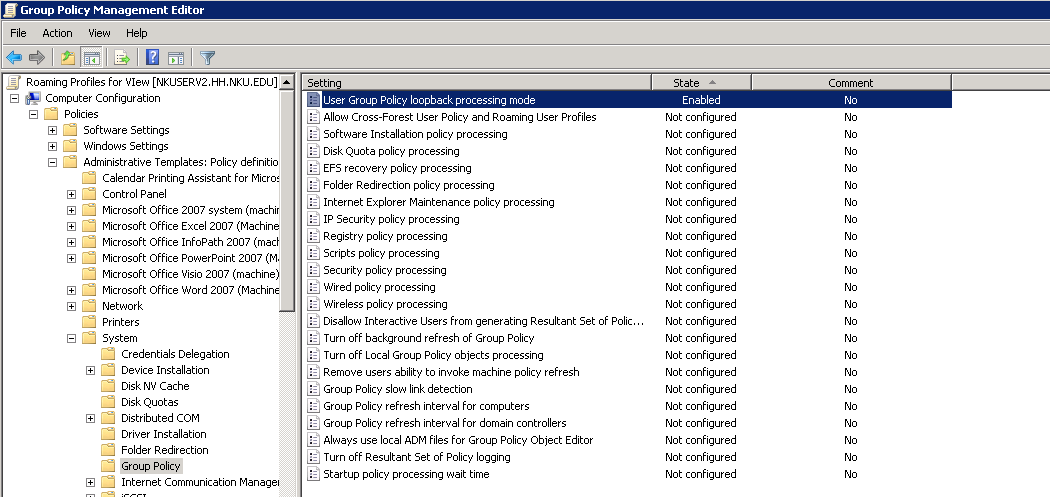Select the Driver Installation tree folder
1050x497 pixels.
point(163,434)
